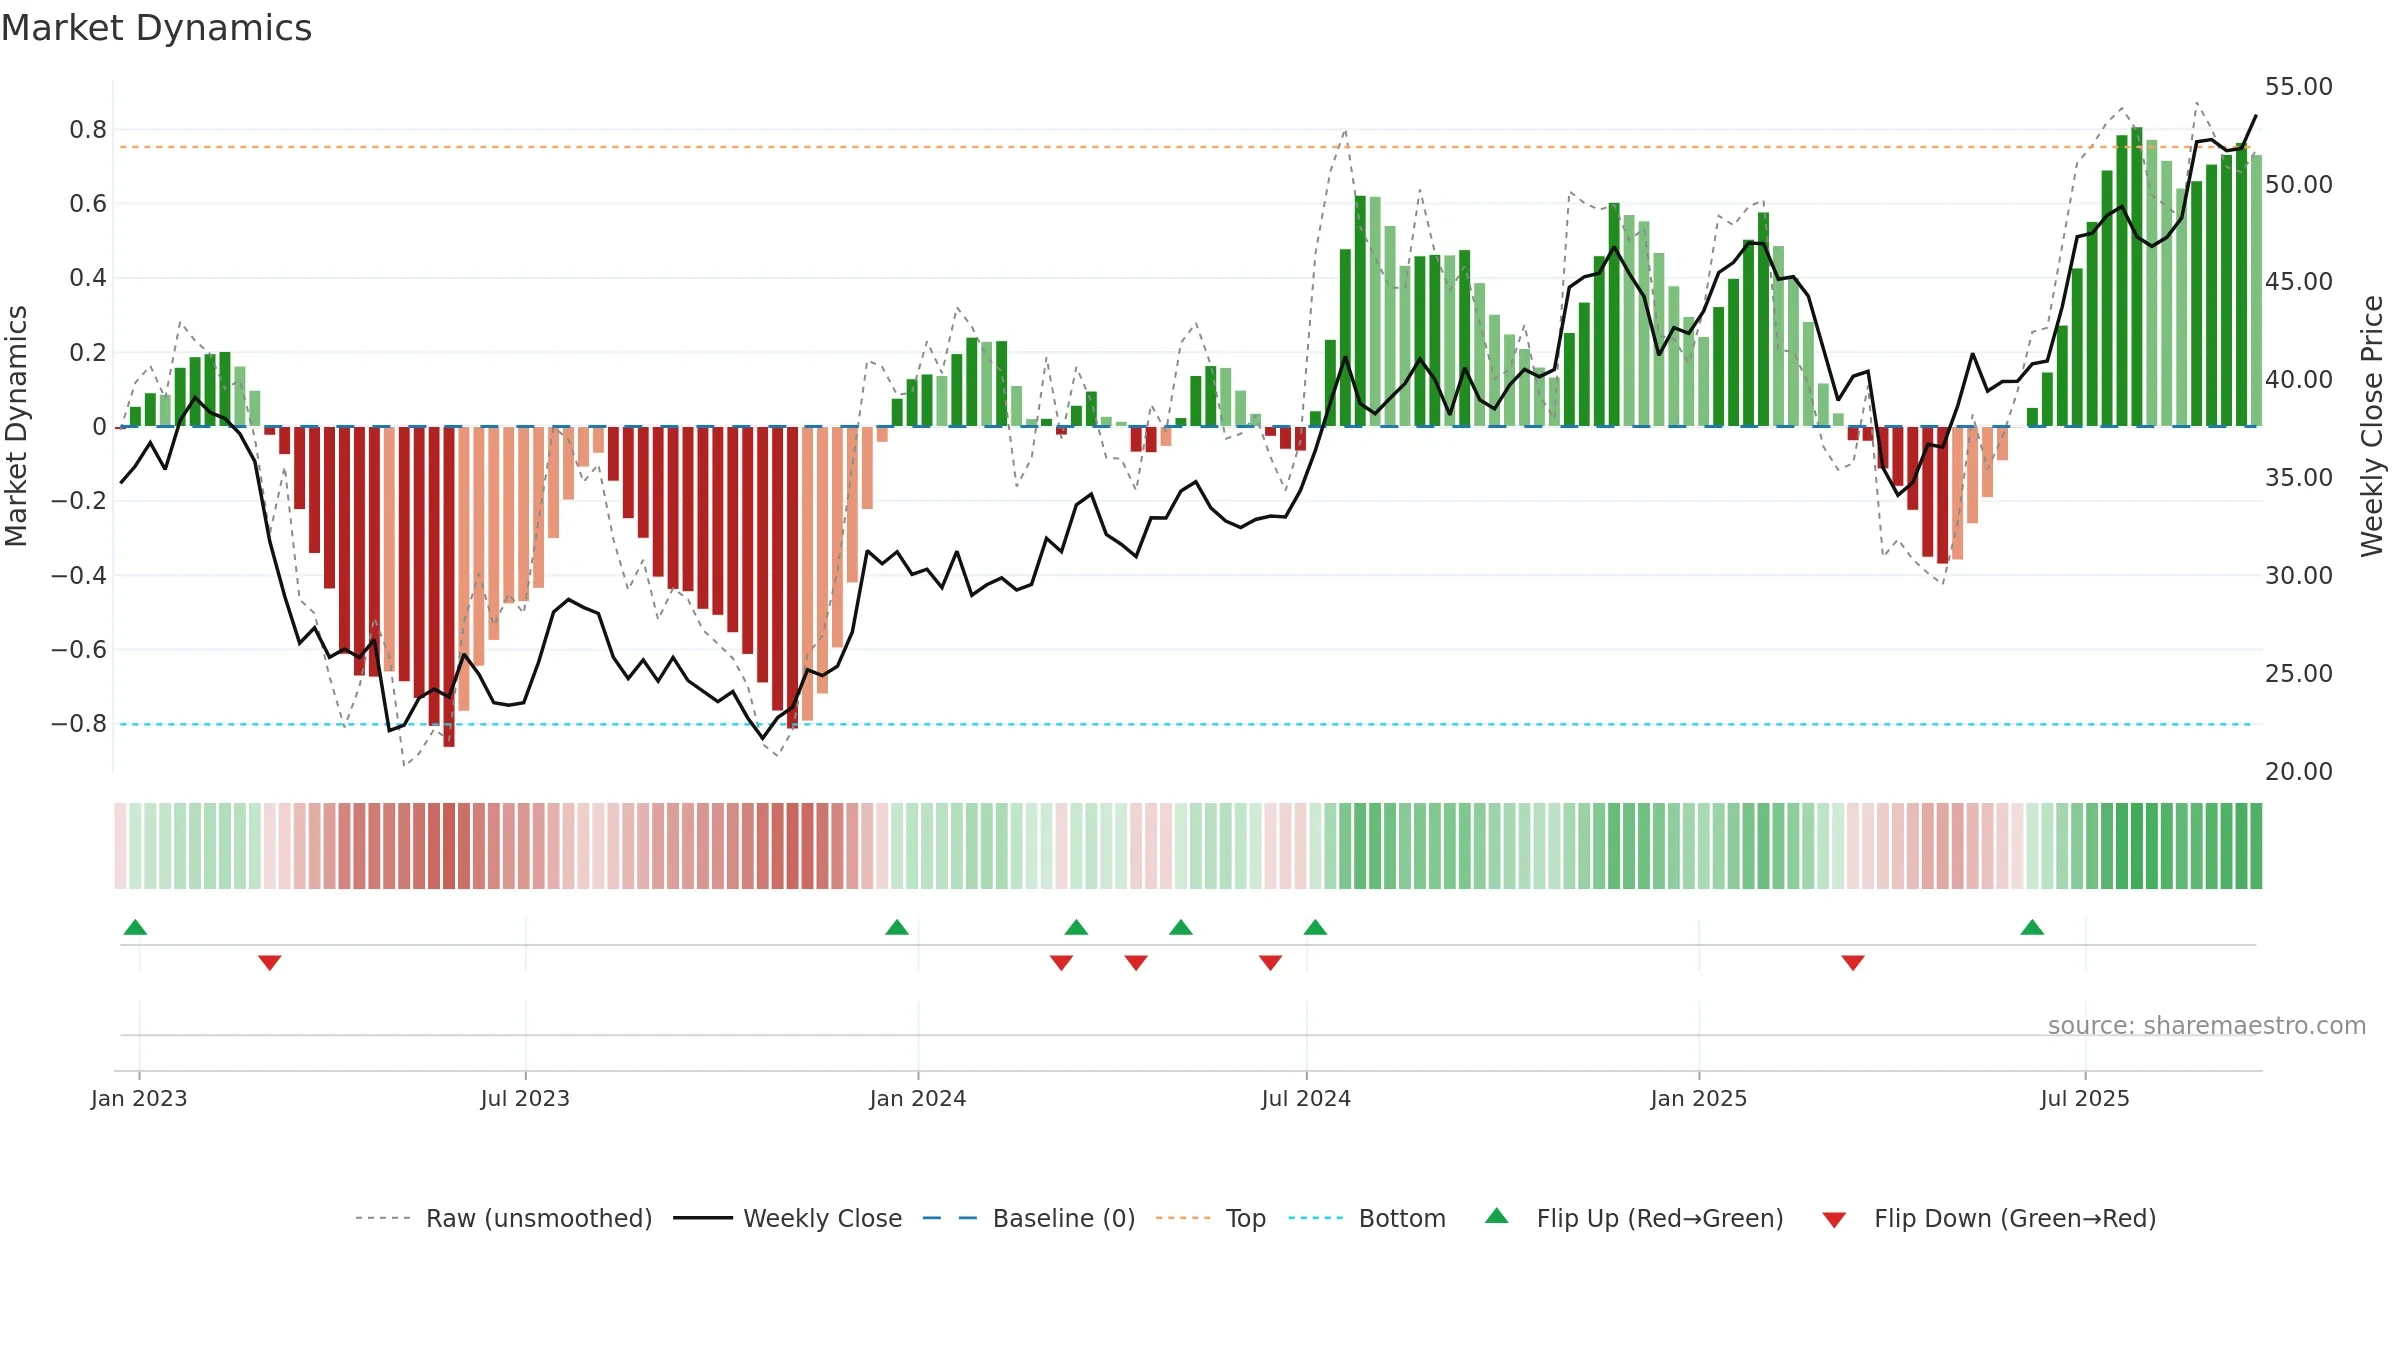
Task: Click the last green heat-strip cell
Action: (2255, 846)
